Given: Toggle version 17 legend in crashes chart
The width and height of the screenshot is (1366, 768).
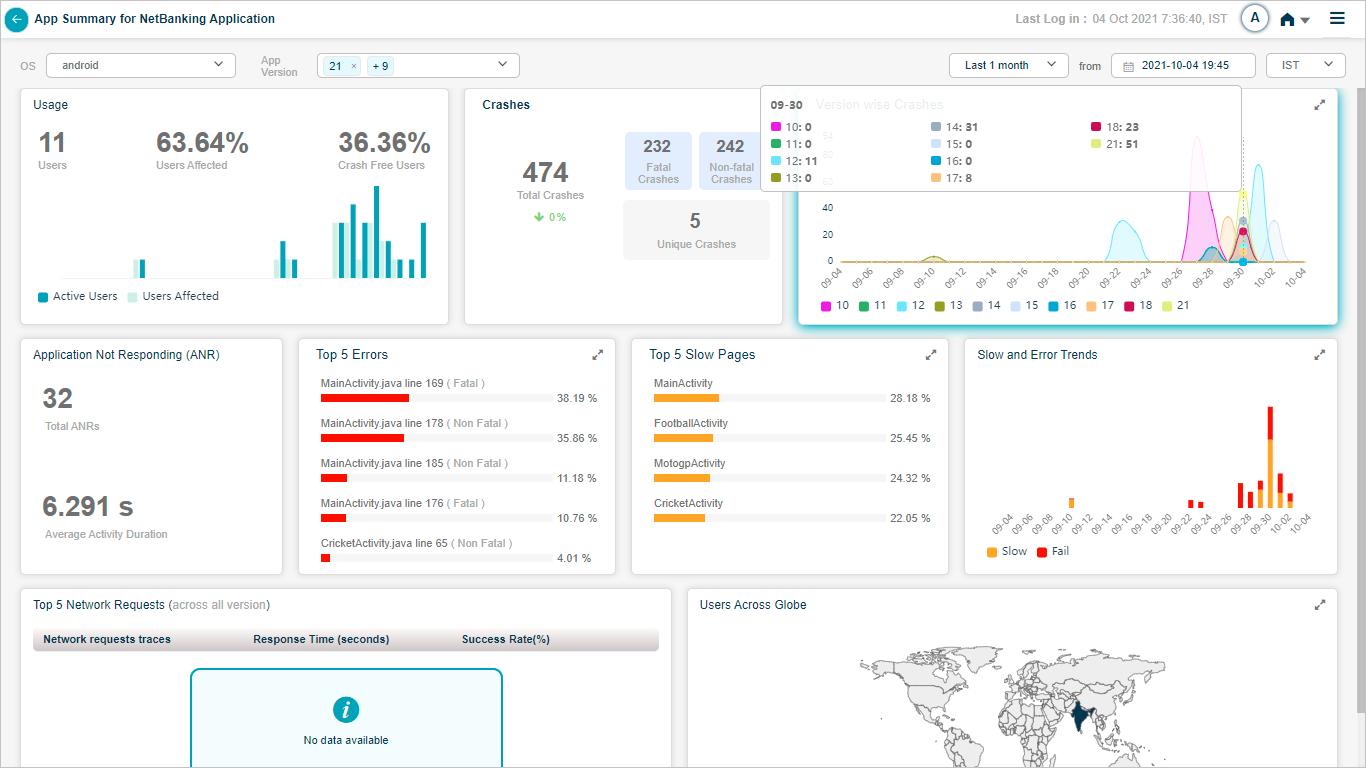Looking at the screenshot, I should click(x=1101, y=305).
